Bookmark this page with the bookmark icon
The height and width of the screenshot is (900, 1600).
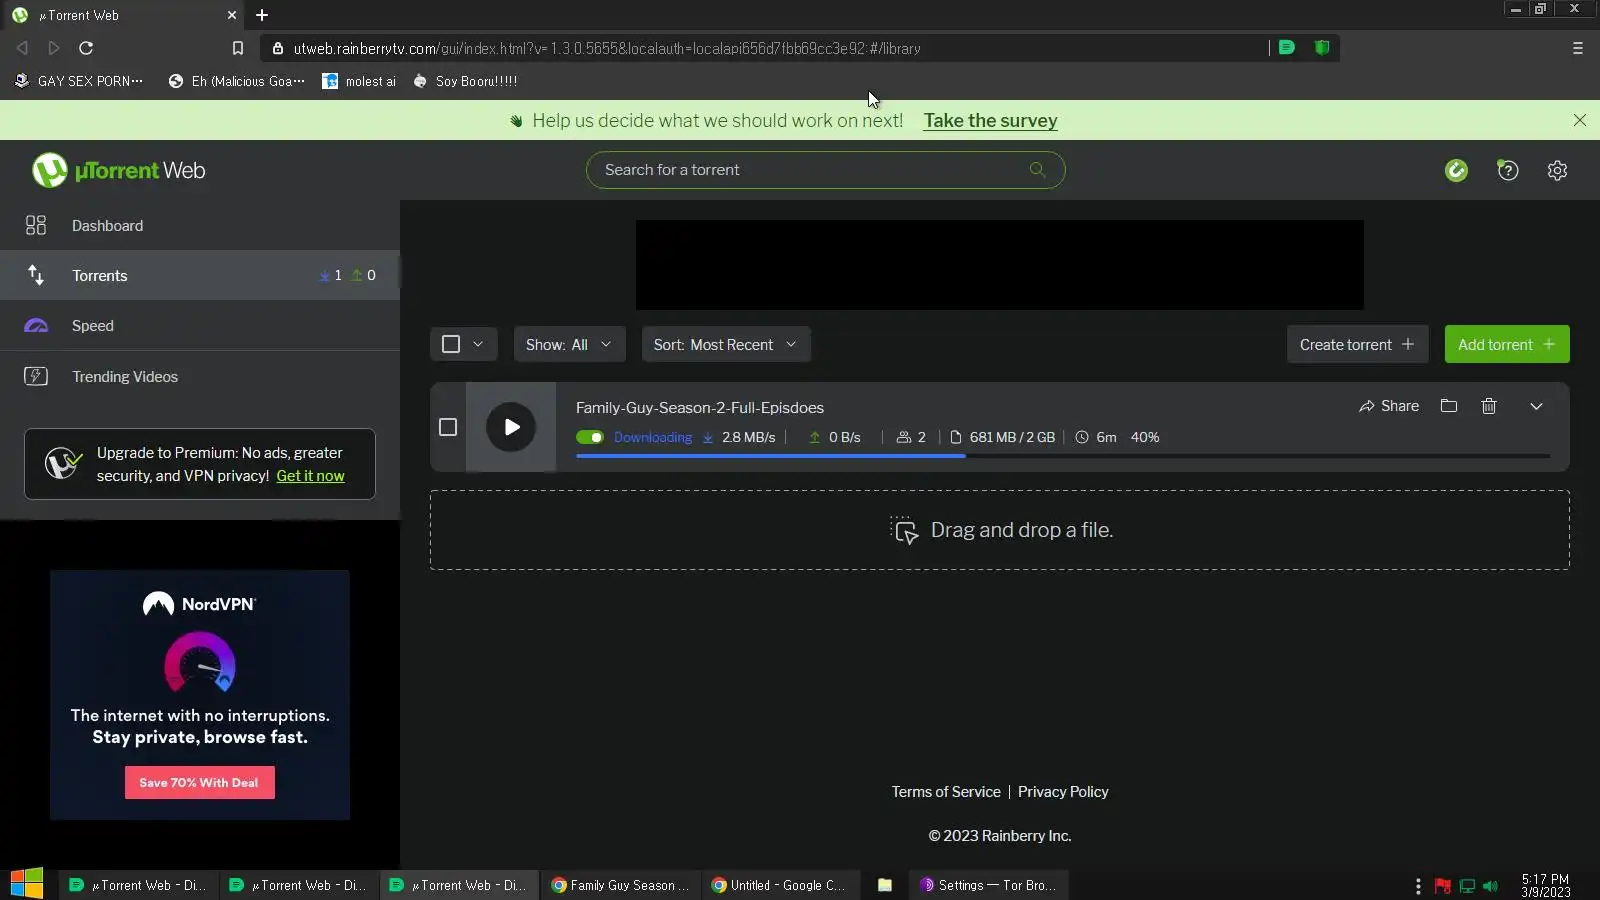pyautogui.click(x=238, y=48)
